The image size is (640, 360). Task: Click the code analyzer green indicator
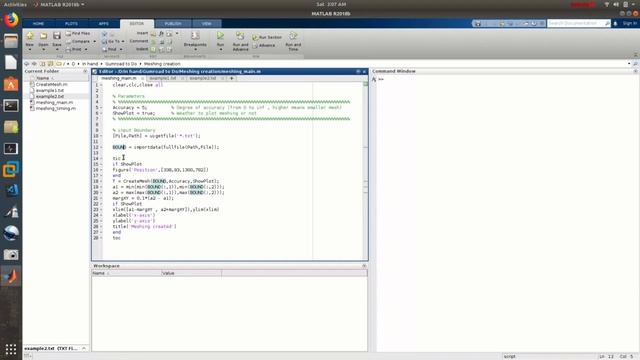[365, 84]
